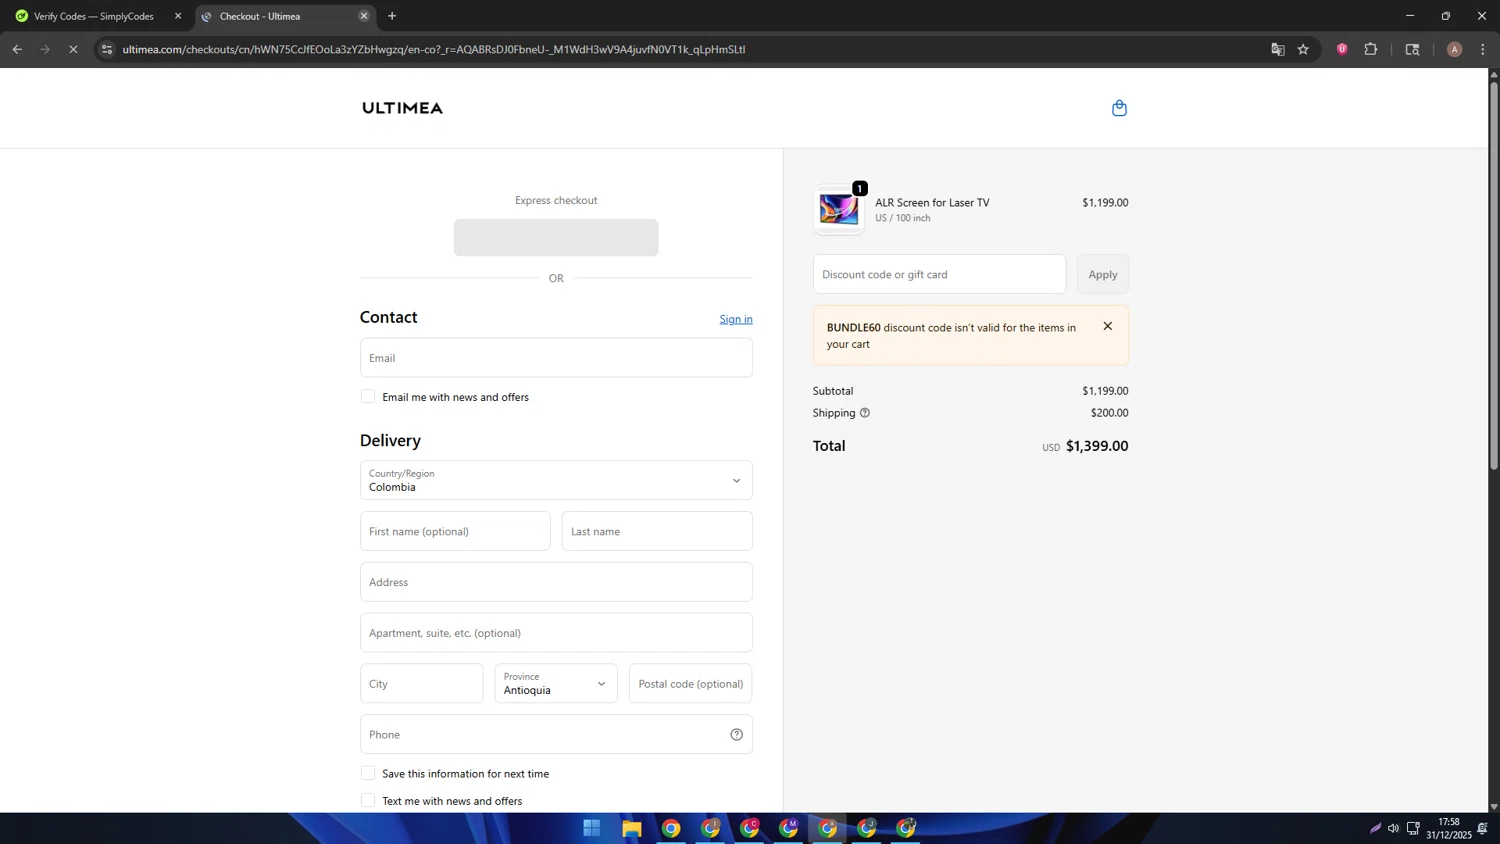The width and height of the screenshot is (1500, 844).
Task: Open the browser extensions puzzle icon
Action: pos(1371,49)
